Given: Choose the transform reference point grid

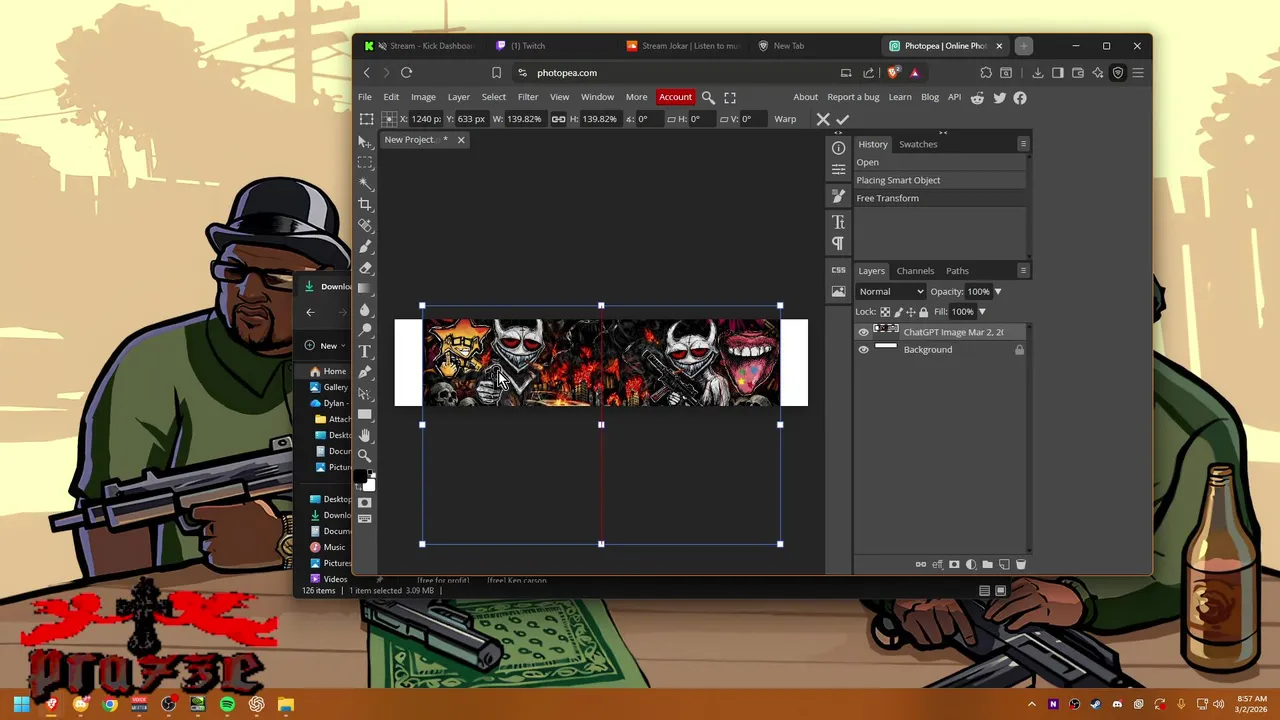Looking at the screenshot, I should click(389, 119).
